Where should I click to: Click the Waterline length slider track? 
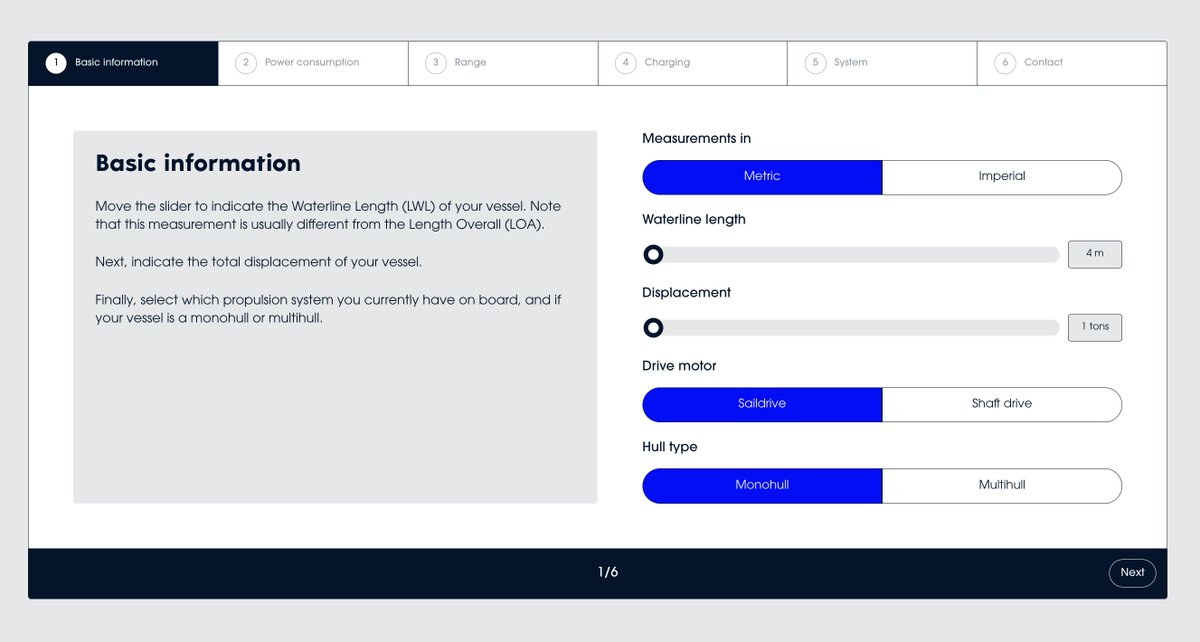(851, 255)
